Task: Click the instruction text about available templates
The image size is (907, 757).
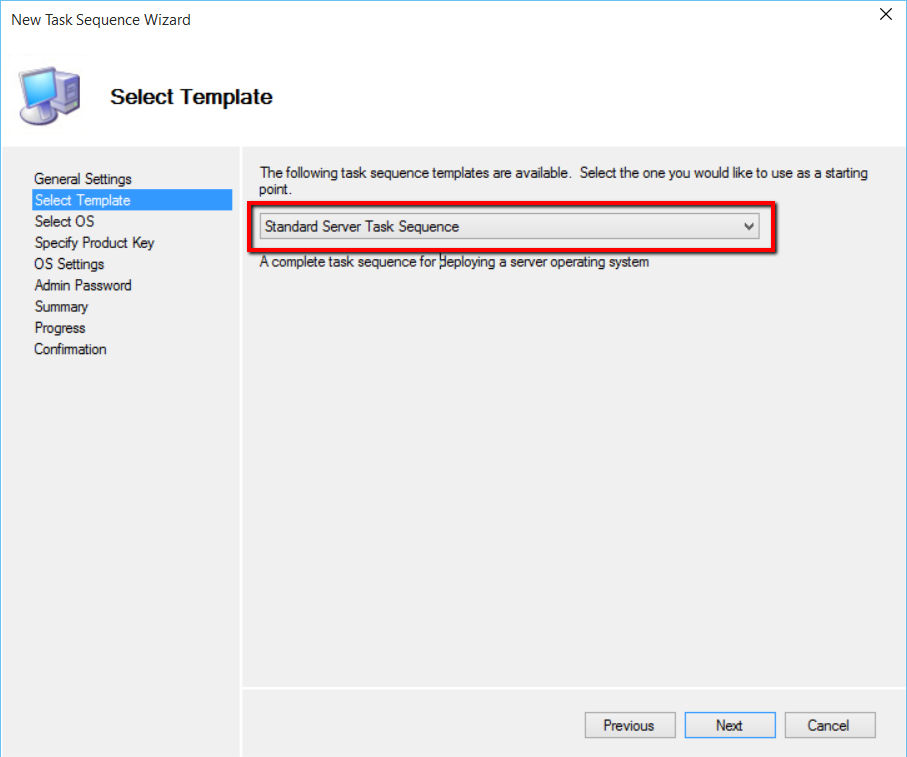Action: pyautogui.click(x=563, y=180)
